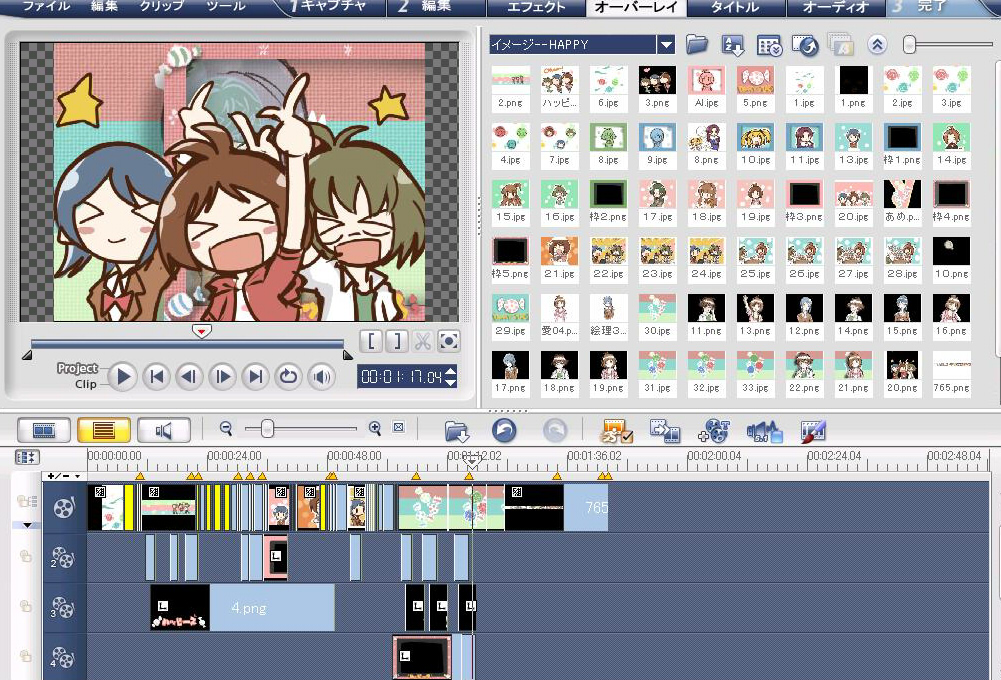Toggle ripple lock for overlay track 3
Viewport: 1001px width, 680px height.
26,606
